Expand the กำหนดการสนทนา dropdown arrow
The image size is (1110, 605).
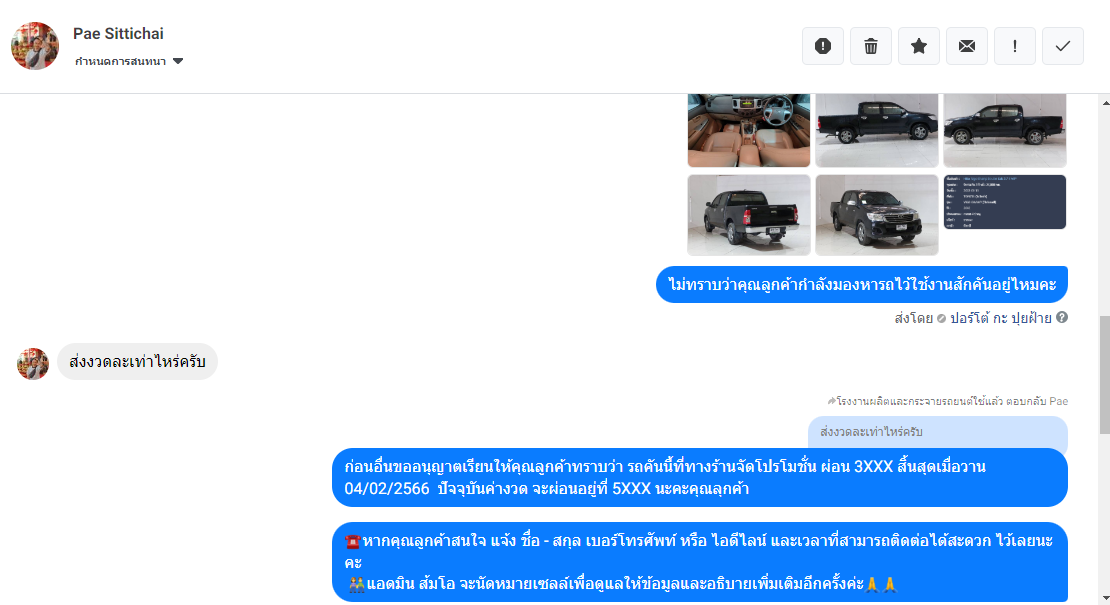tap(178, 62)
